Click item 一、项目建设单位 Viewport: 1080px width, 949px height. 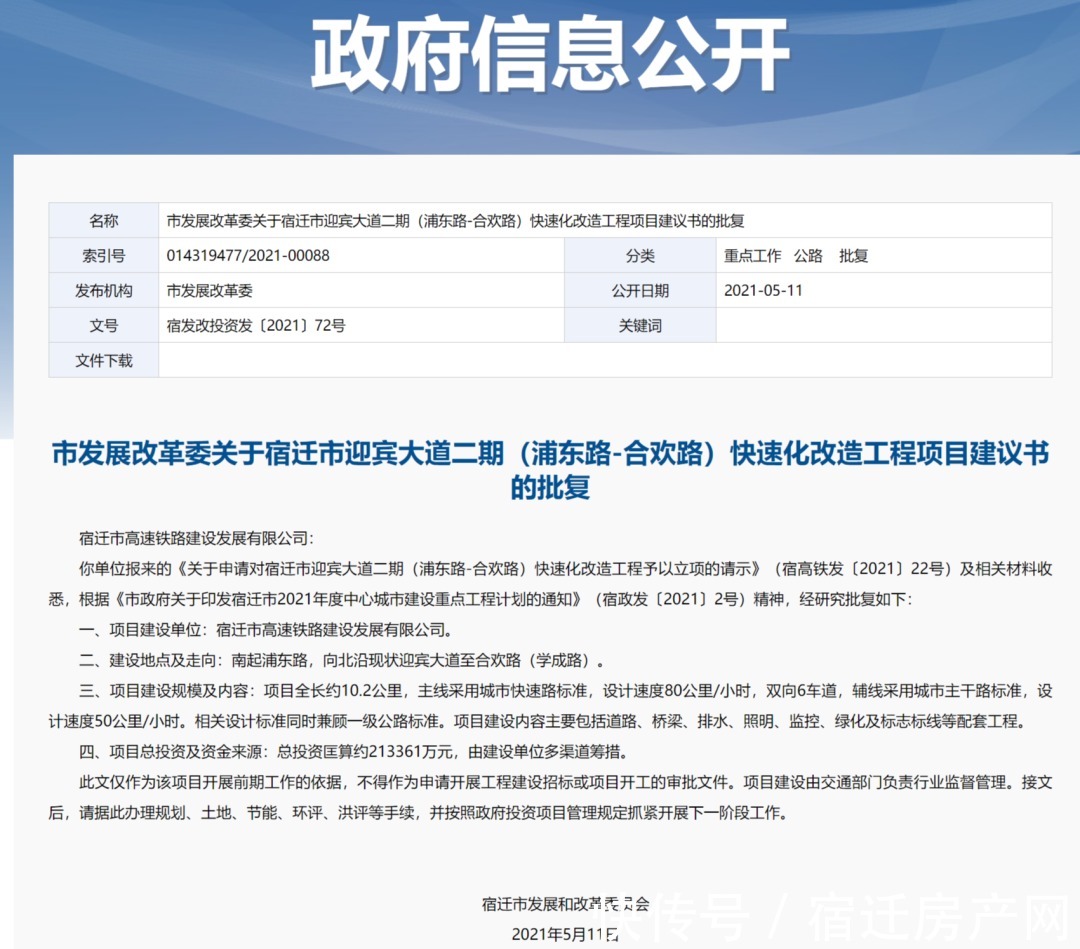(x=266, y=629)
